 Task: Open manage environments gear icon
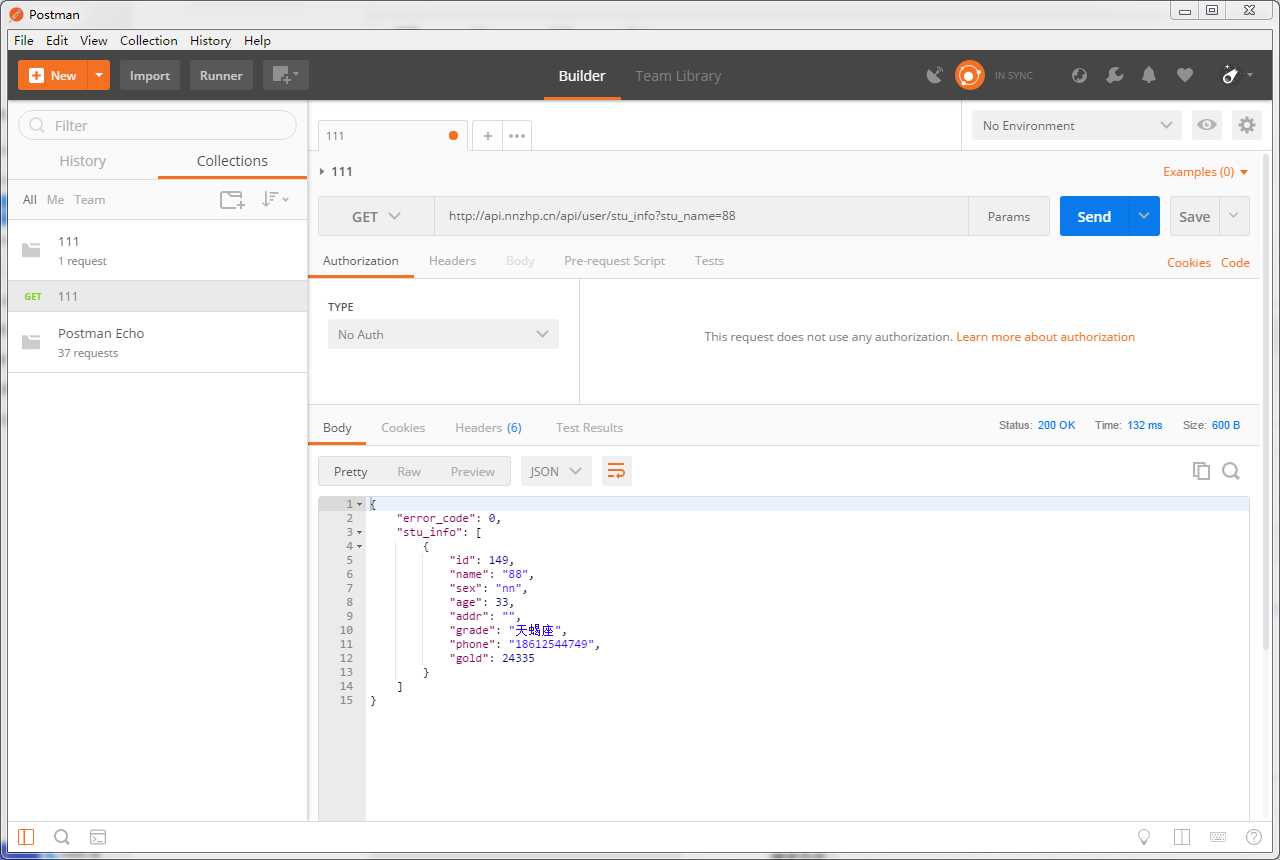(1246, 125)
